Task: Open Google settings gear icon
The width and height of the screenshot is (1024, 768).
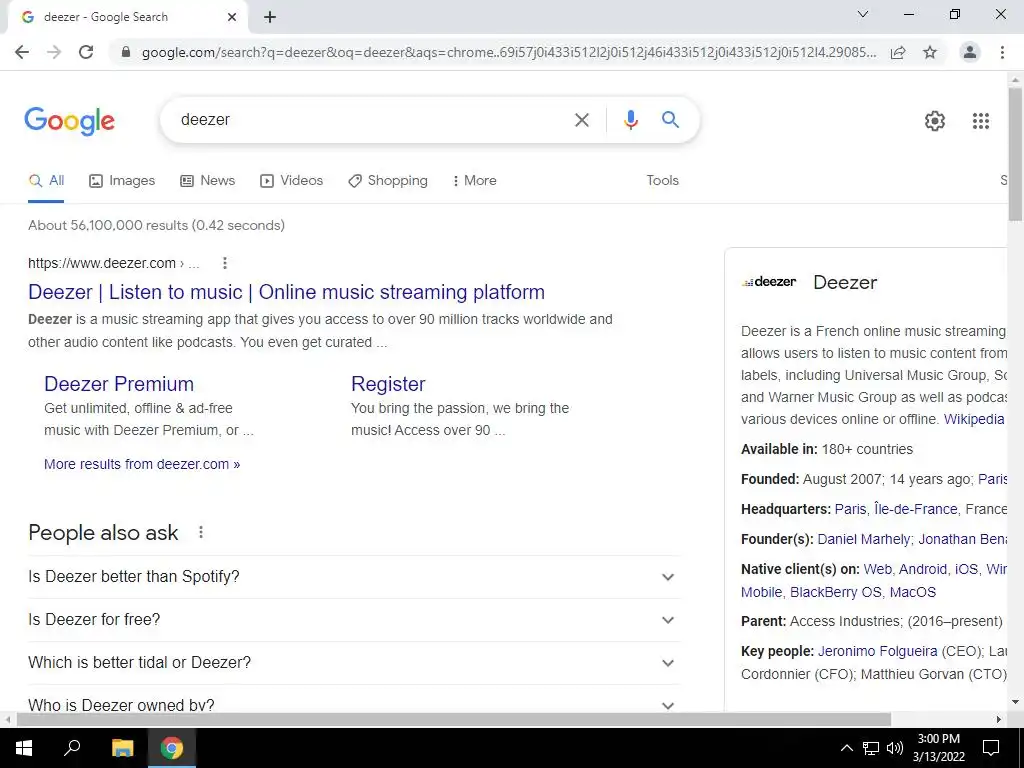Action: (935, 121)
